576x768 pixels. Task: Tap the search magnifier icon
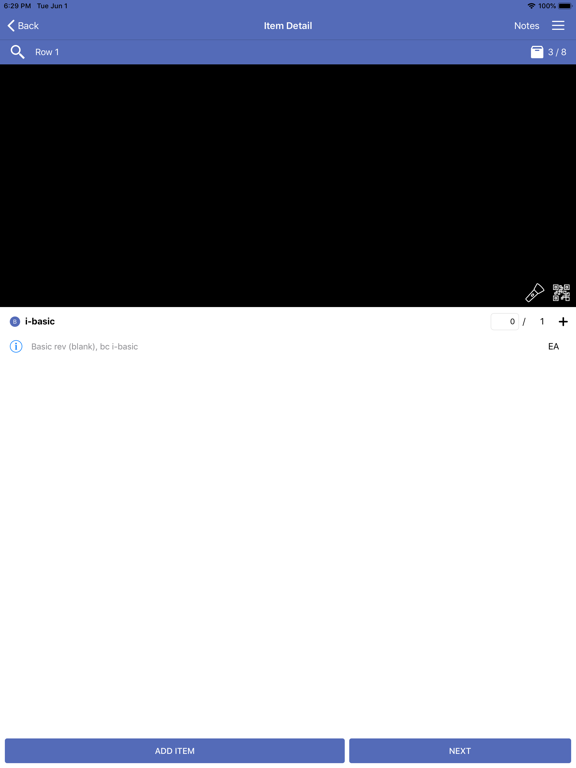pos(18,52)
